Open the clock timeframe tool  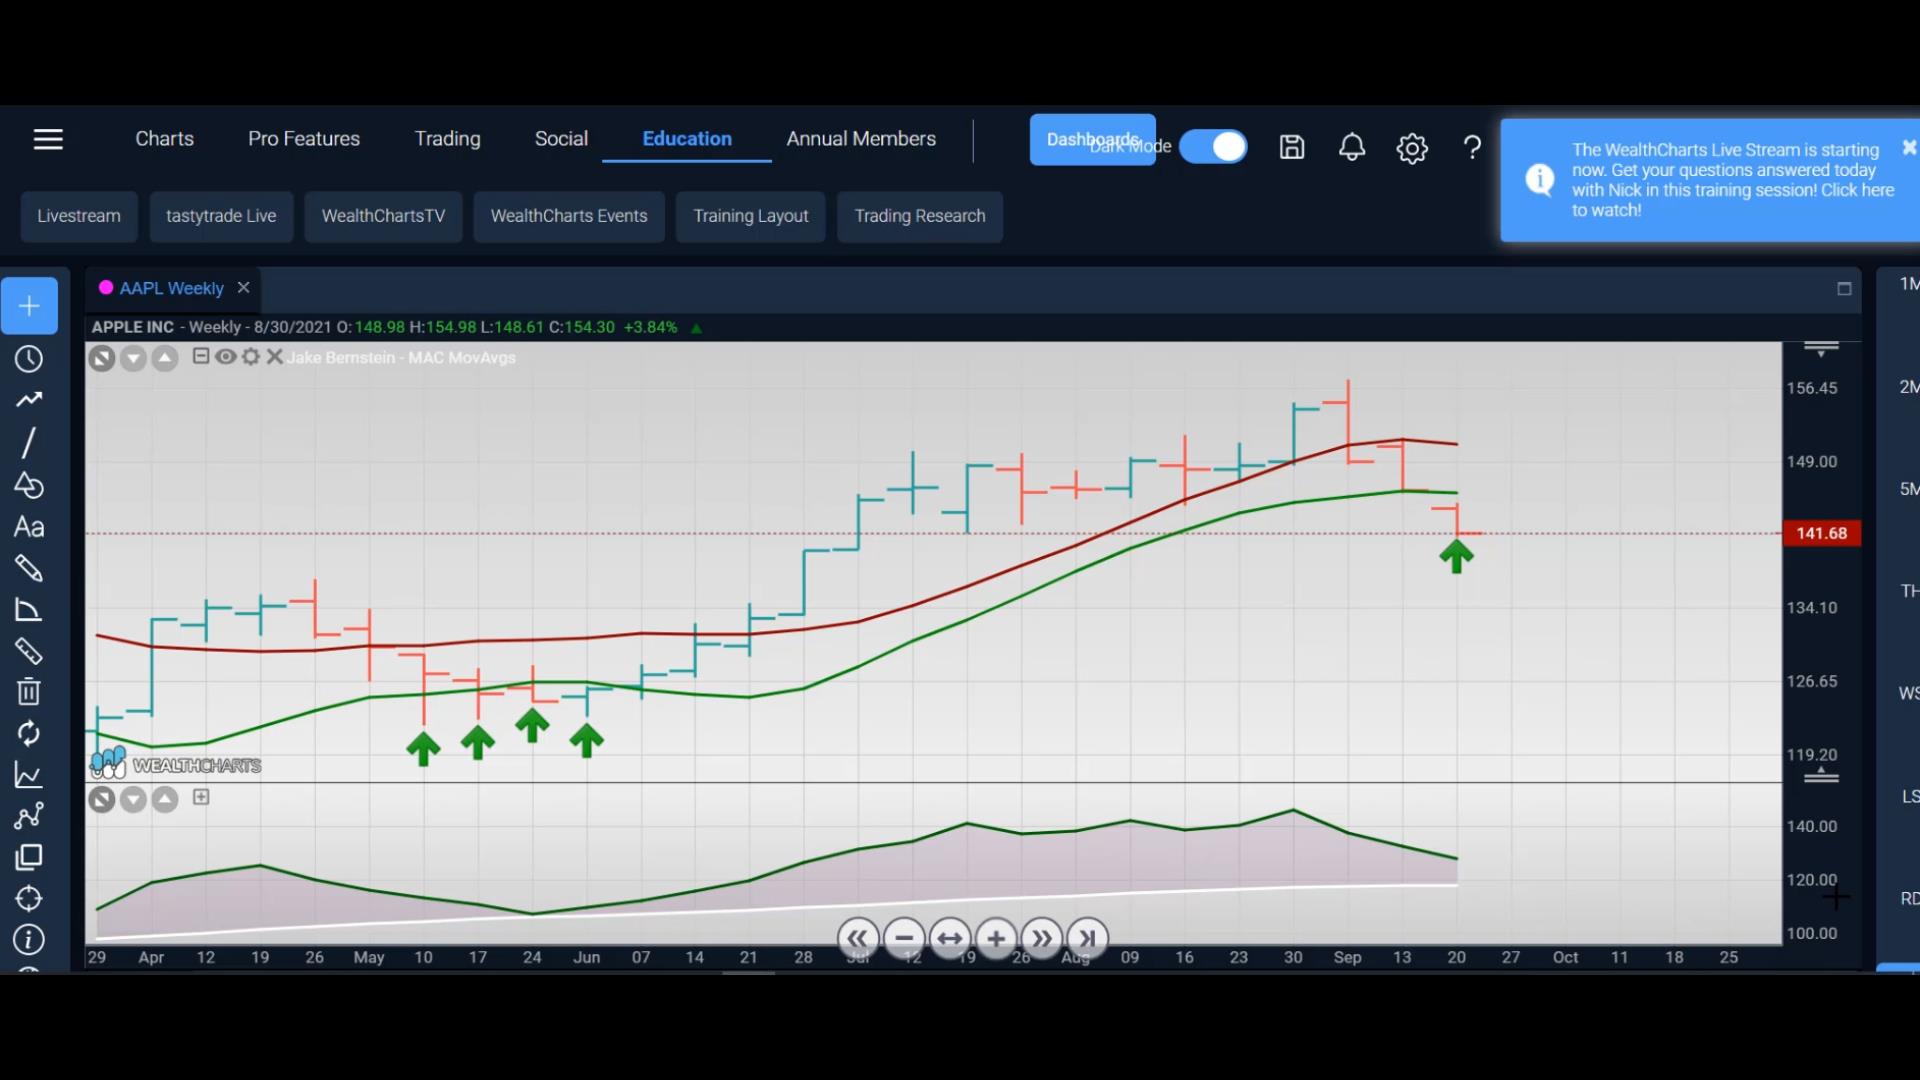[29, 359]
